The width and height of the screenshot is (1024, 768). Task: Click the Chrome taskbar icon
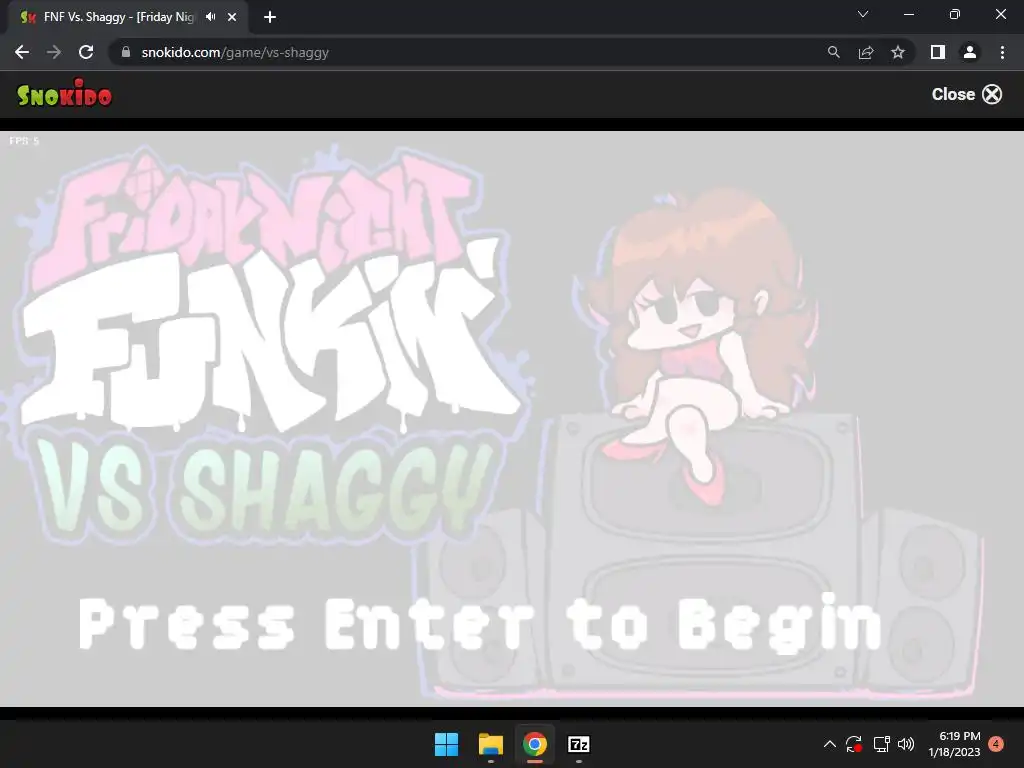click(535, 744)
